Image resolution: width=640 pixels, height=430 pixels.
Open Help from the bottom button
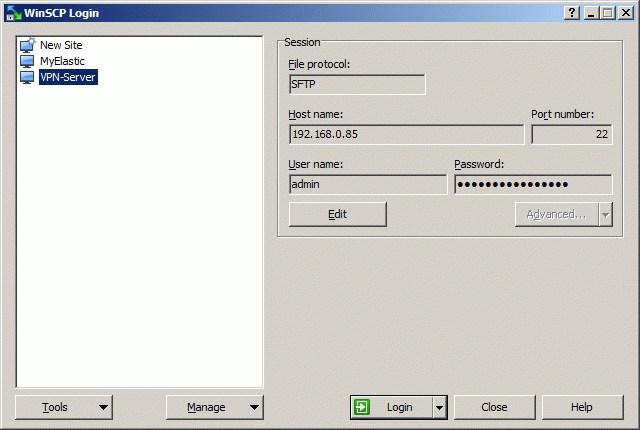(x=582, y=407)
